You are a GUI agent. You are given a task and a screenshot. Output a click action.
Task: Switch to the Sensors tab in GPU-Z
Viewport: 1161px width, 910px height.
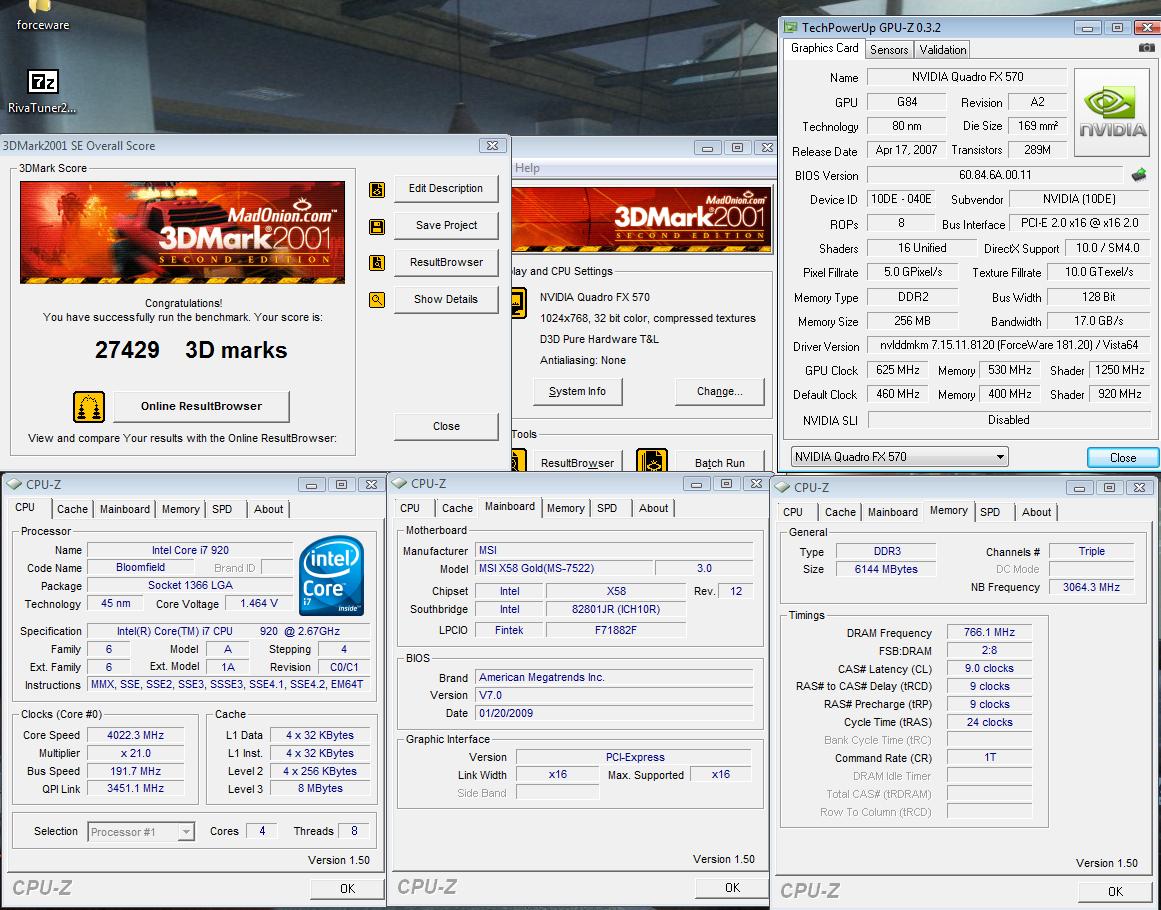pyautogui.click(x=889, y=50)
